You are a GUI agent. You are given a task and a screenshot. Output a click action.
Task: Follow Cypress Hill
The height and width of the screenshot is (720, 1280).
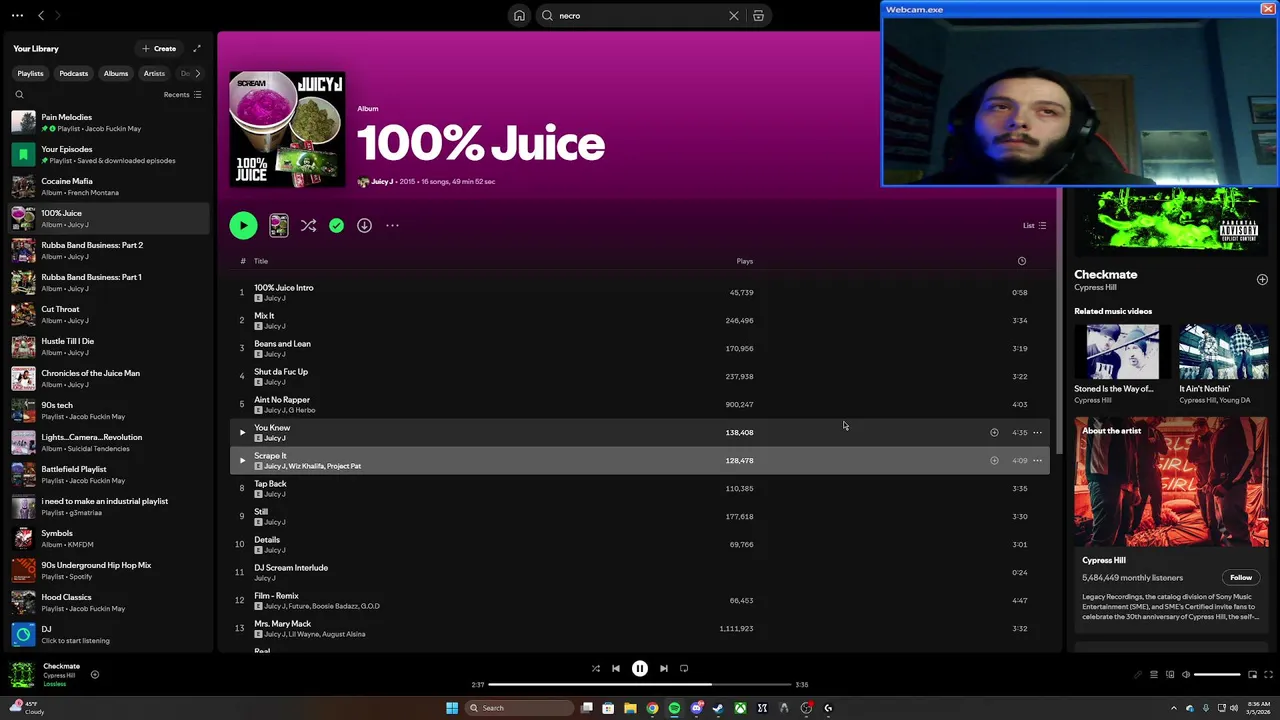coord(1241,577)
